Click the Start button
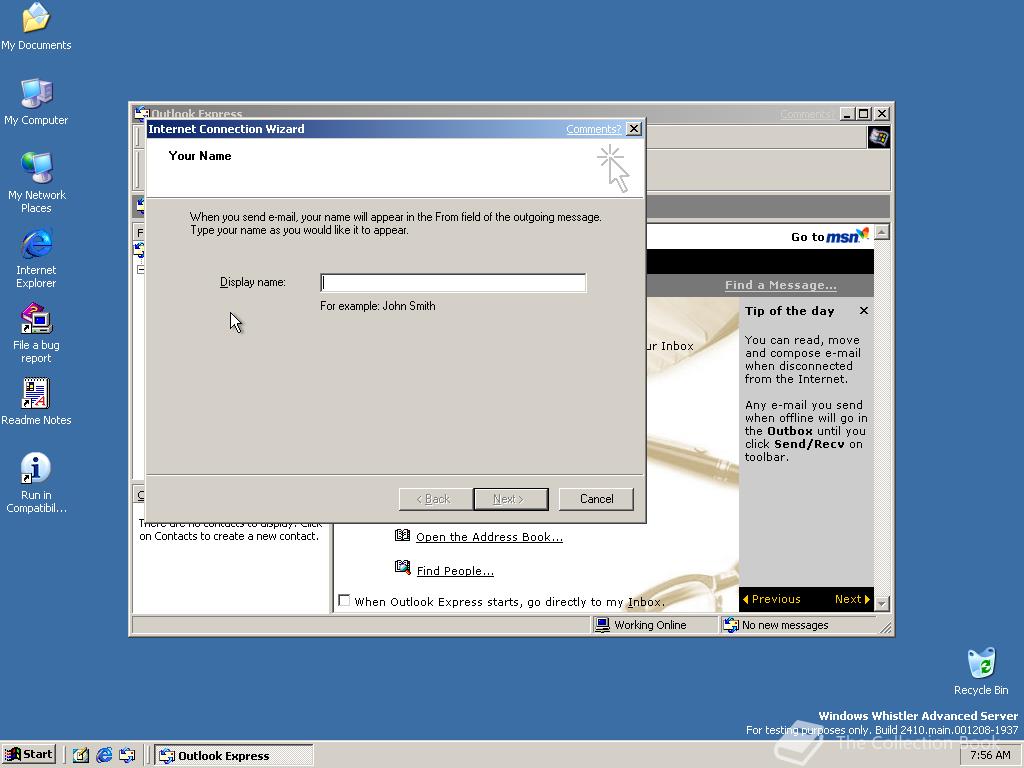 (x=29, y=754)
